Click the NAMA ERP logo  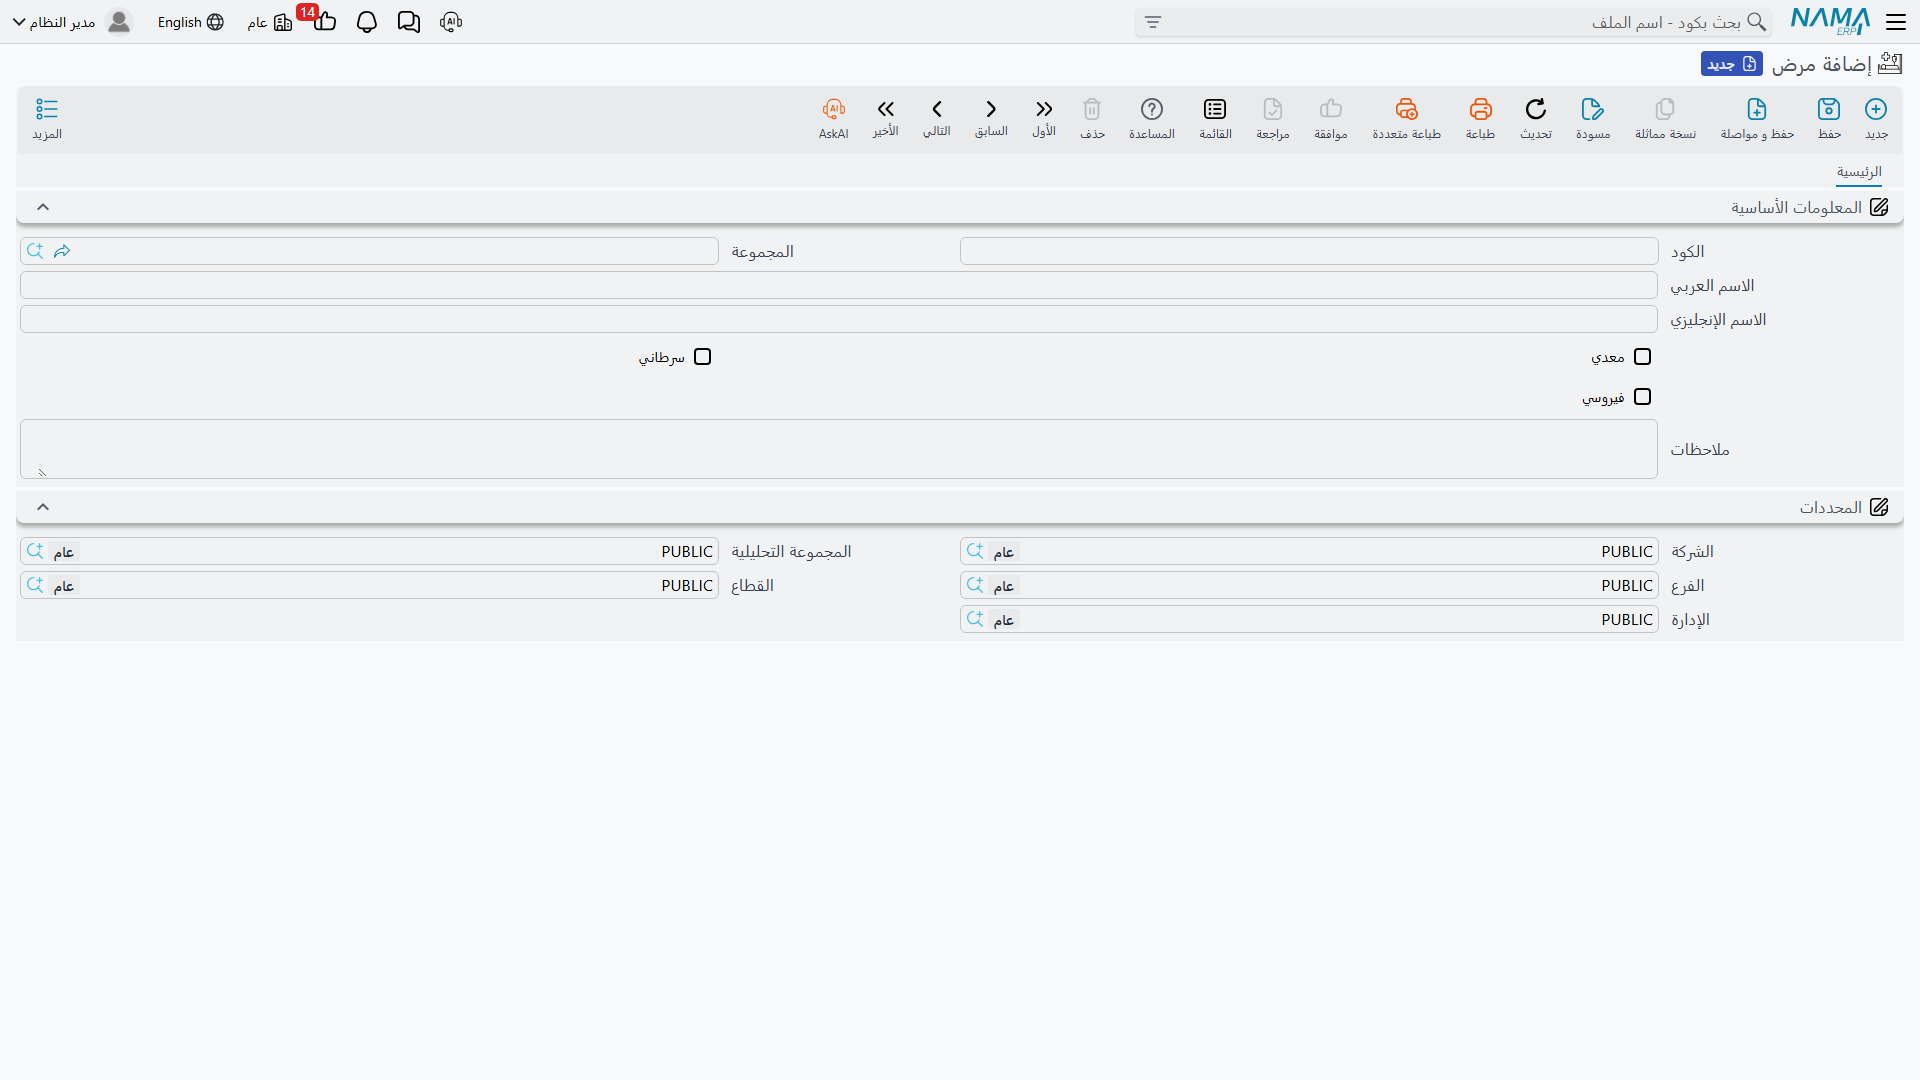coord(1830,21)
